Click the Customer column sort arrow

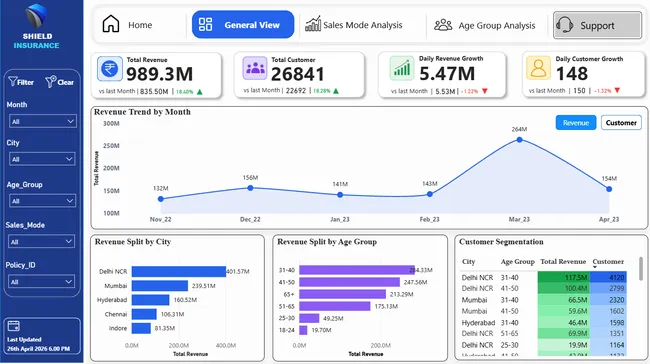click(x=595, y=267)
